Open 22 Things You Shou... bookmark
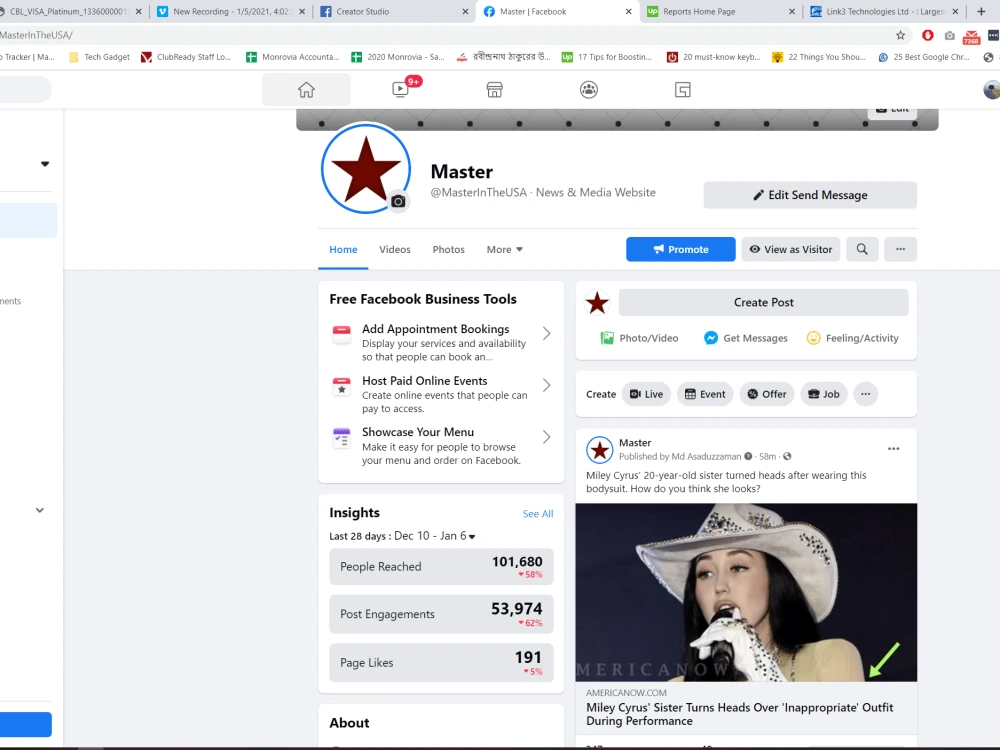The width and height of the screenshot is (1000, 750). pyautogui.click(x=818, y=57)
